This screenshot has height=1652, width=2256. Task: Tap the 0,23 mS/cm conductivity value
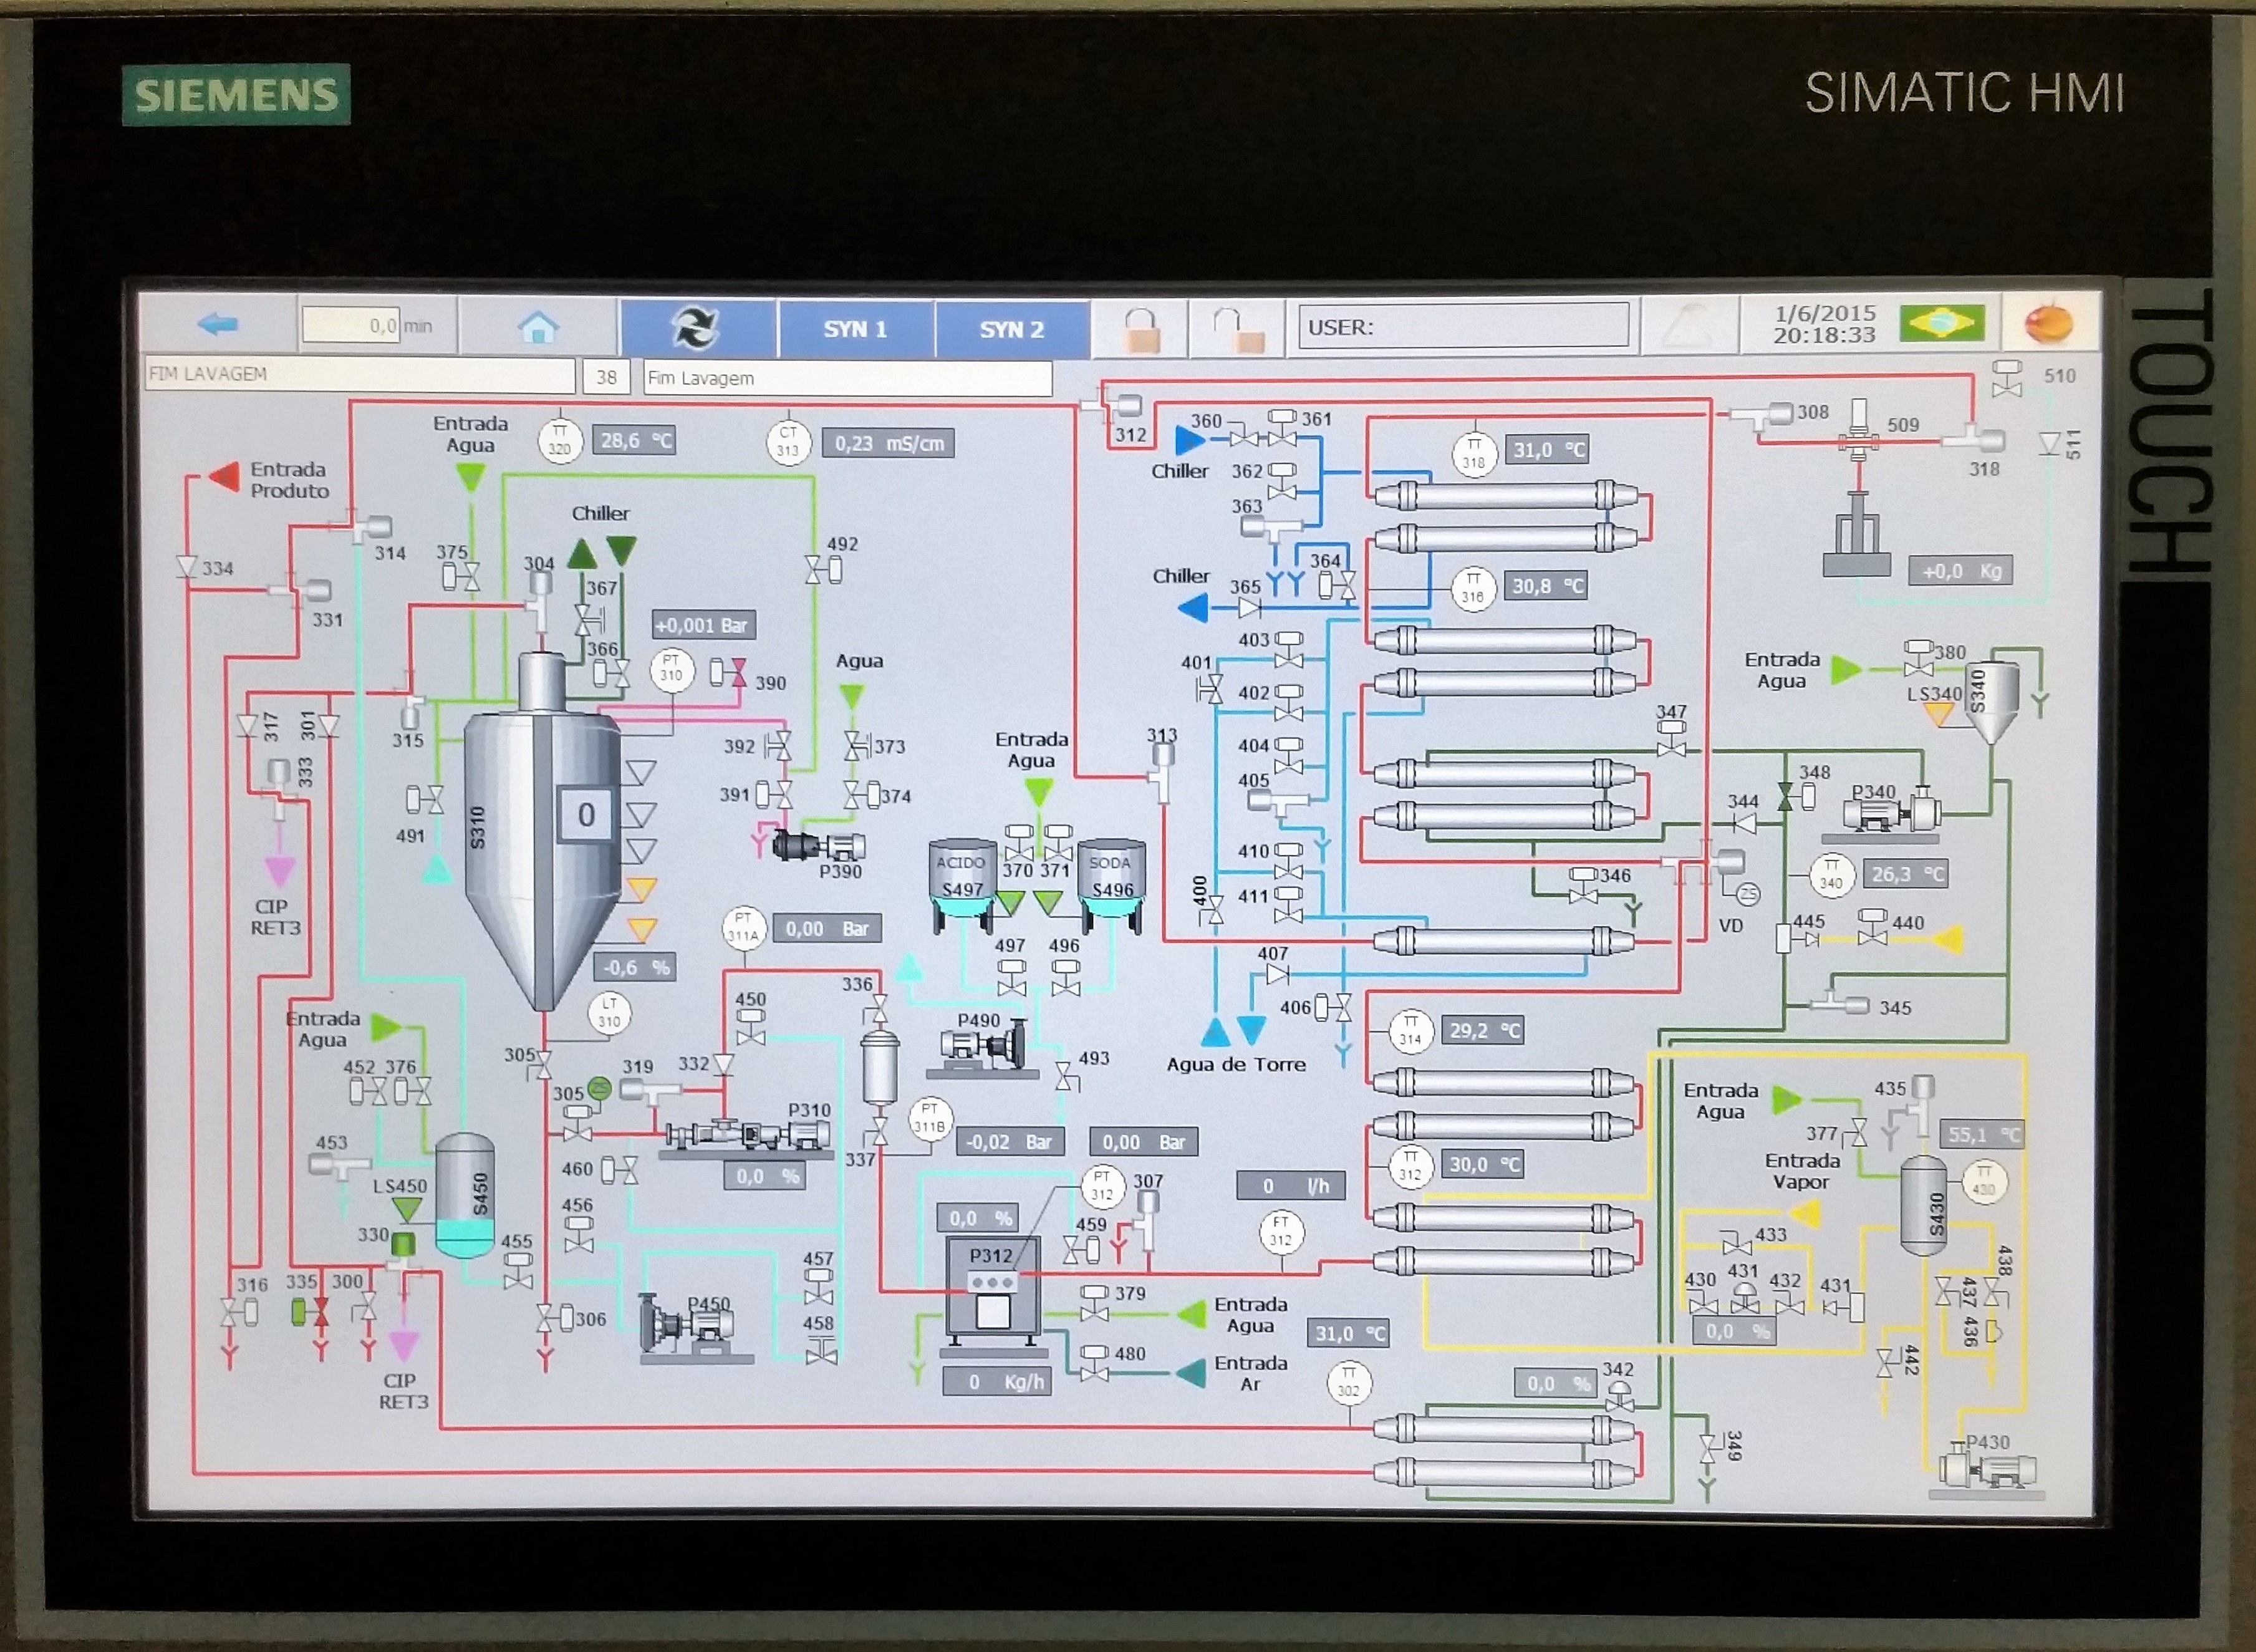coord(888,443)
